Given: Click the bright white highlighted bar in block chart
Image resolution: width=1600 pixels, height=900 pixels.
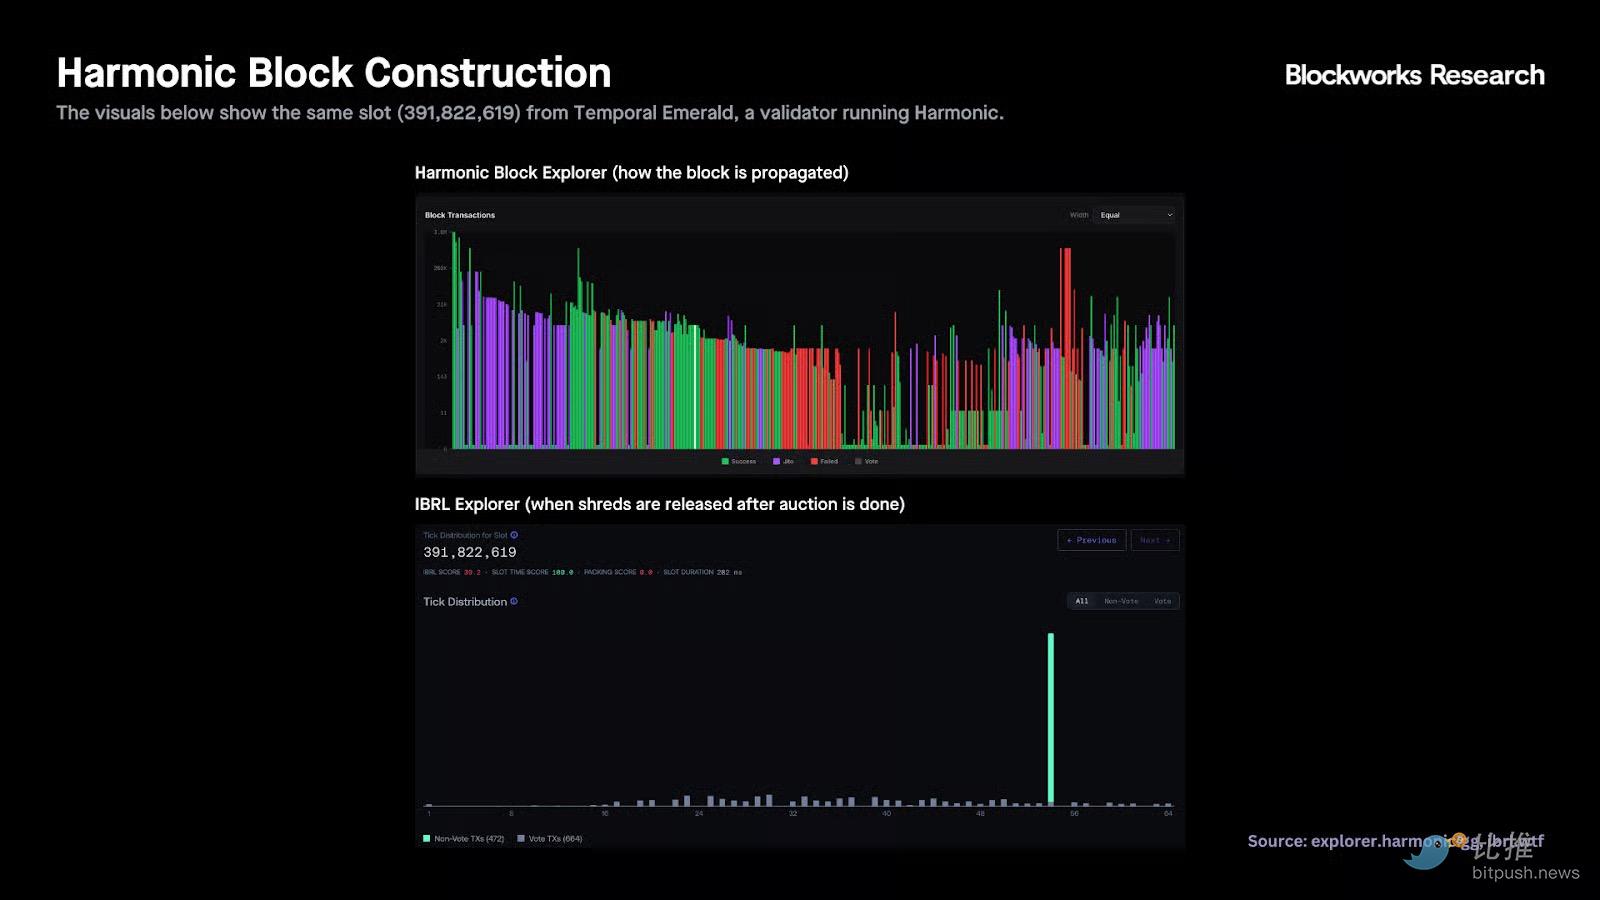Looking at the screenshot, I should pyautogui.click(x=696, y=388).
